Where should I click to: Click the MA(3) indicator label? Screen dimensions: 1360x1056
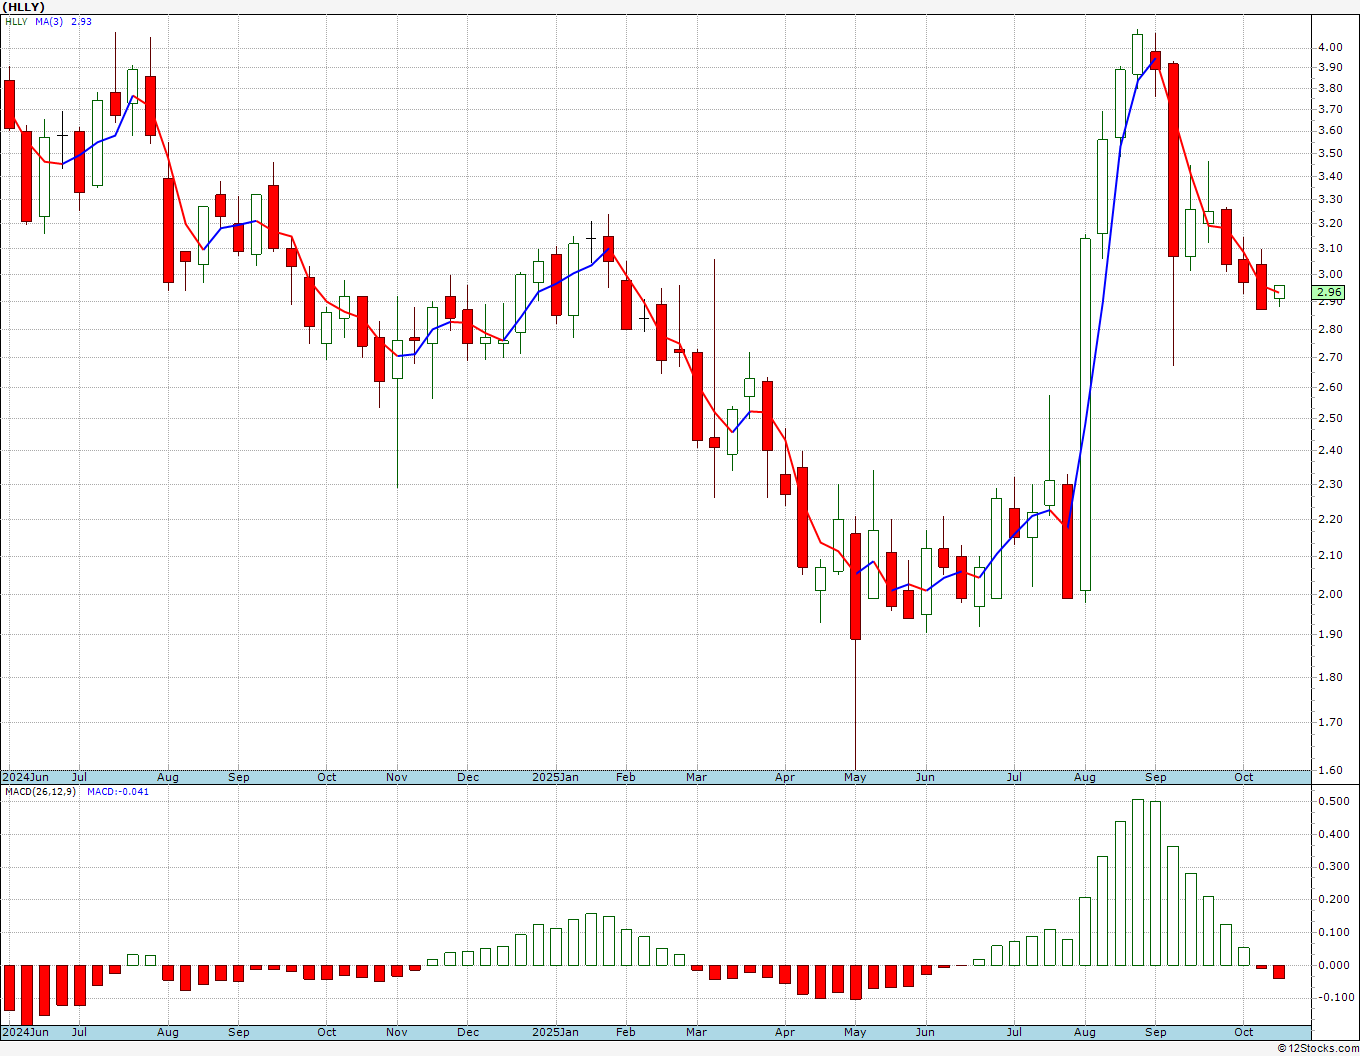tap(49, 21)
